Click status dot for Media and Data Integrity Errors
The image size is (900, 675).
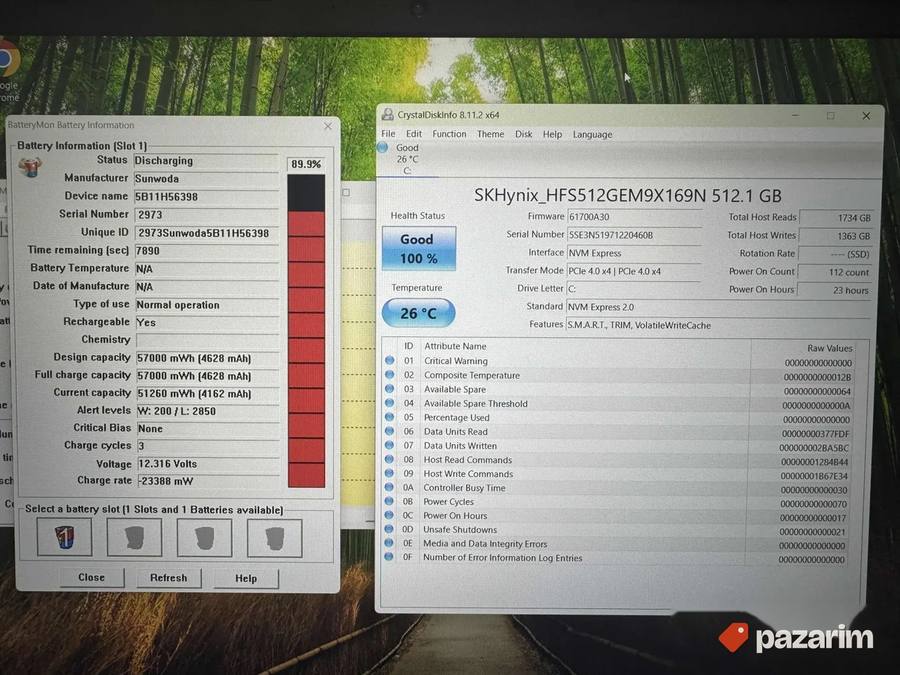389,542
